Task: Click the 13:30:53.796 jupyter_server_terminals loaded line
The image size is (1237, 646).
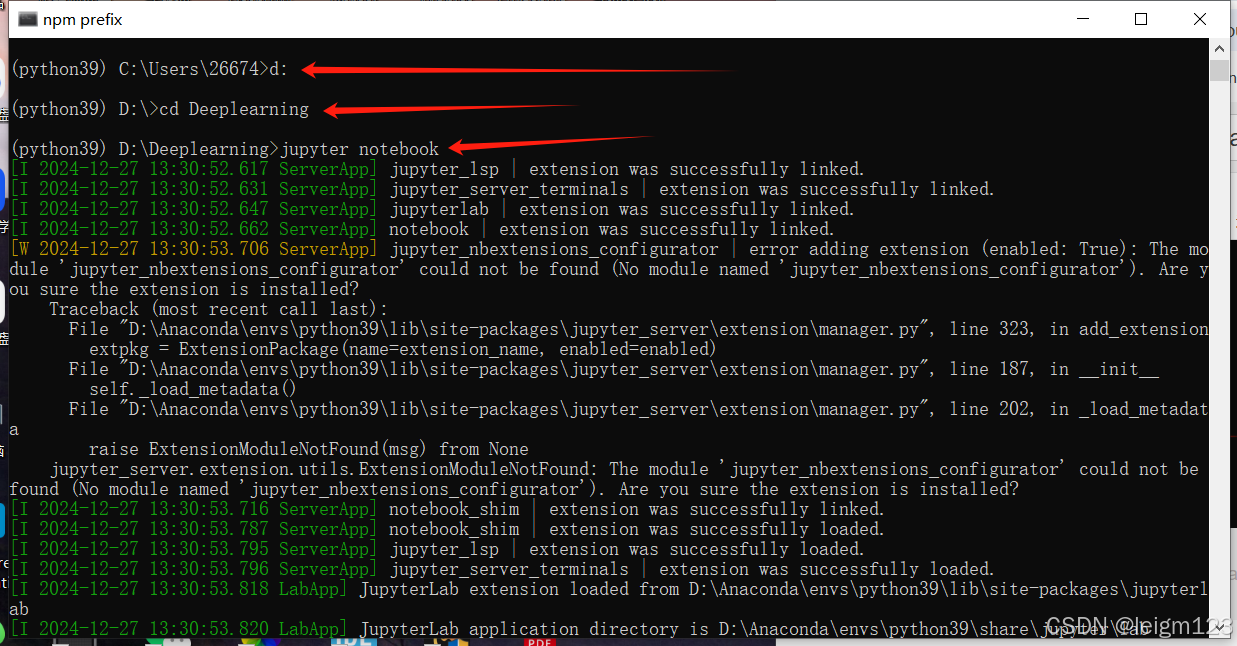Action: pos(502,569)
